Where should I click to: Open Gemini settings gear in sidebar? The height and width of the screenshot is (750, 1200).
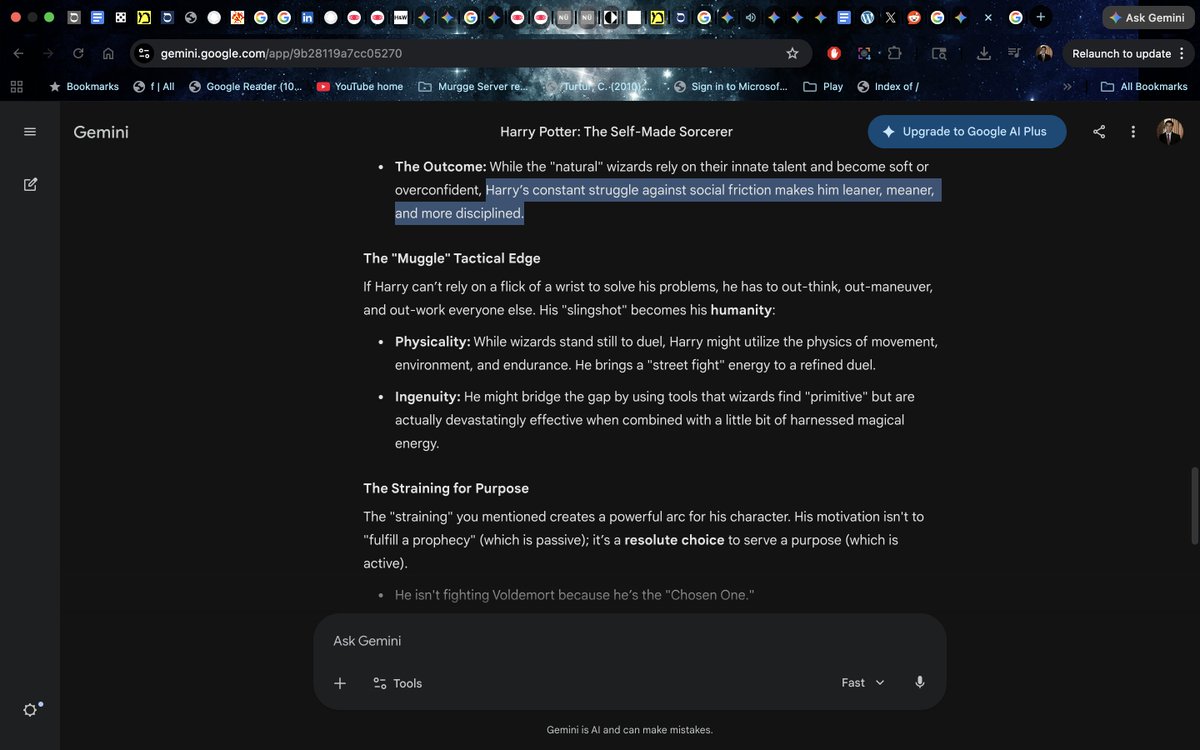coord(30,710)
